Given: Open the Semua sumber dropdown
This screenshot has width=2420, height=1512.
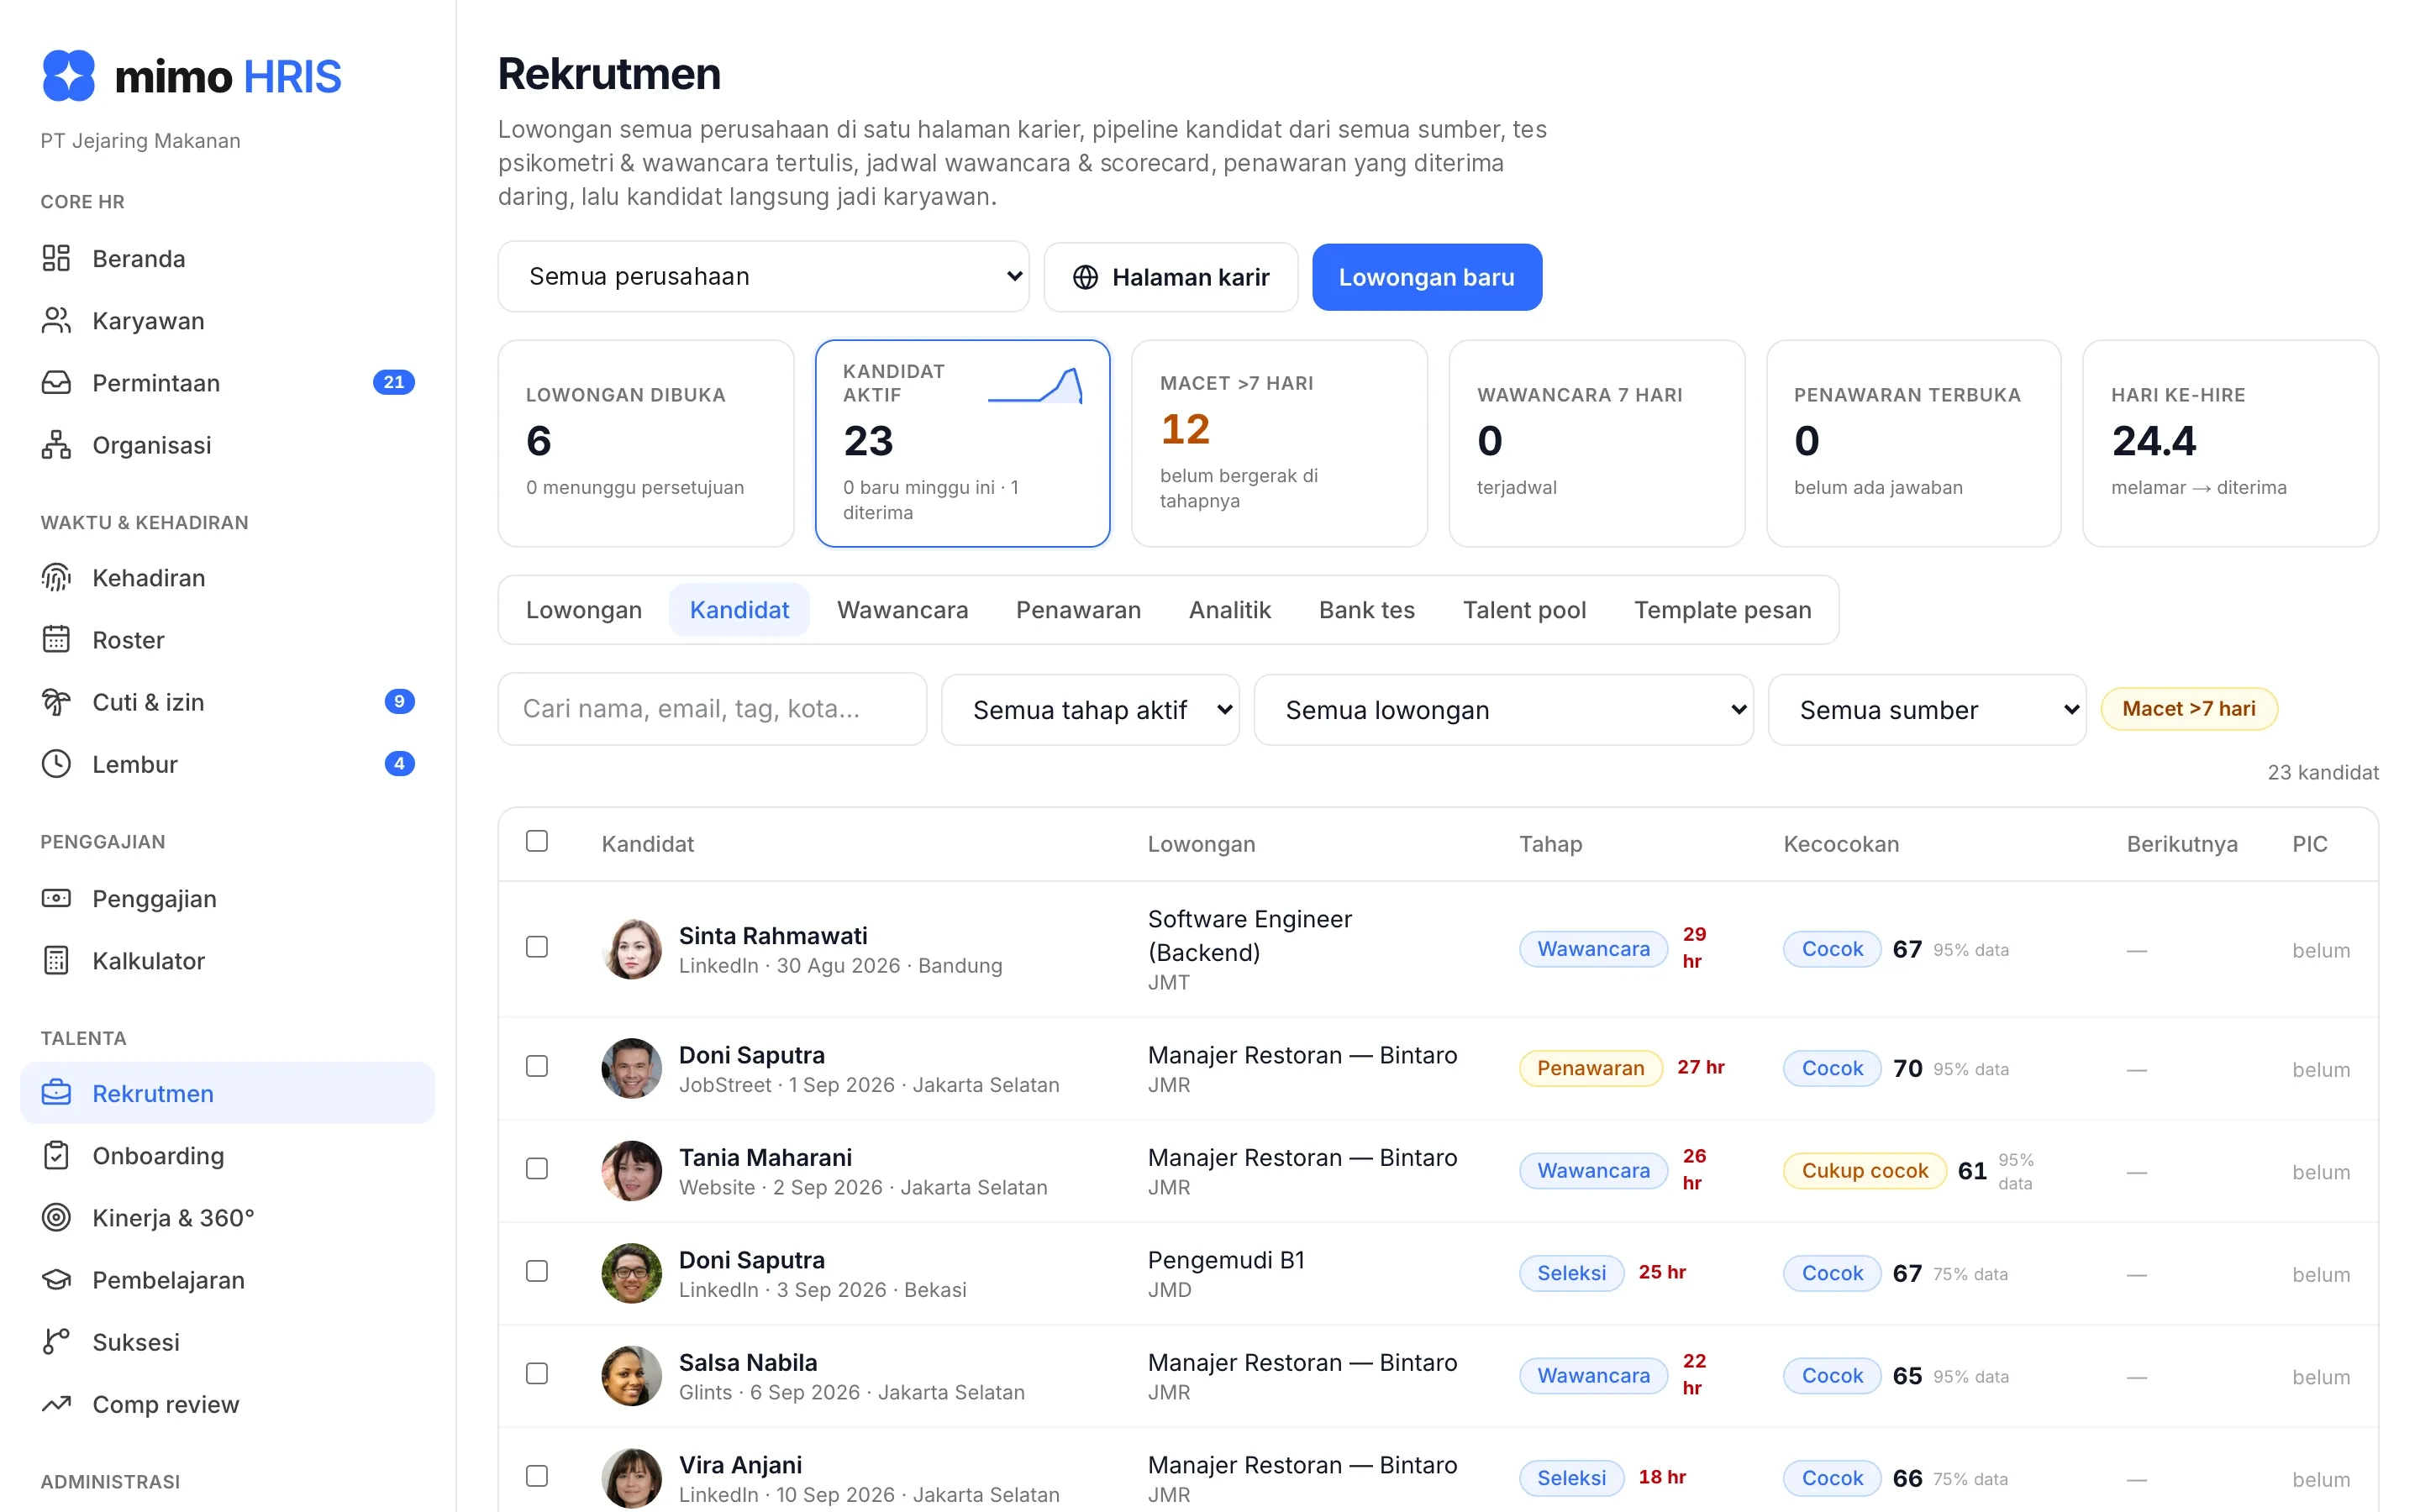Looking at the screenshot, I should 1927,709.
